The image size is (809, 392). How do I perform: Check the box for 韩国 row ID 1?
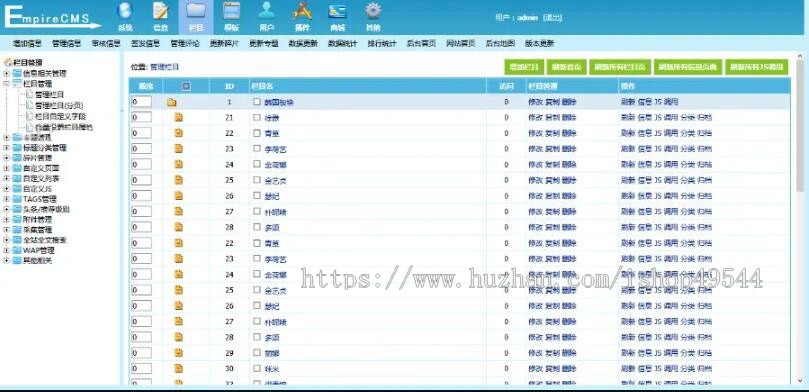[257, 102]
